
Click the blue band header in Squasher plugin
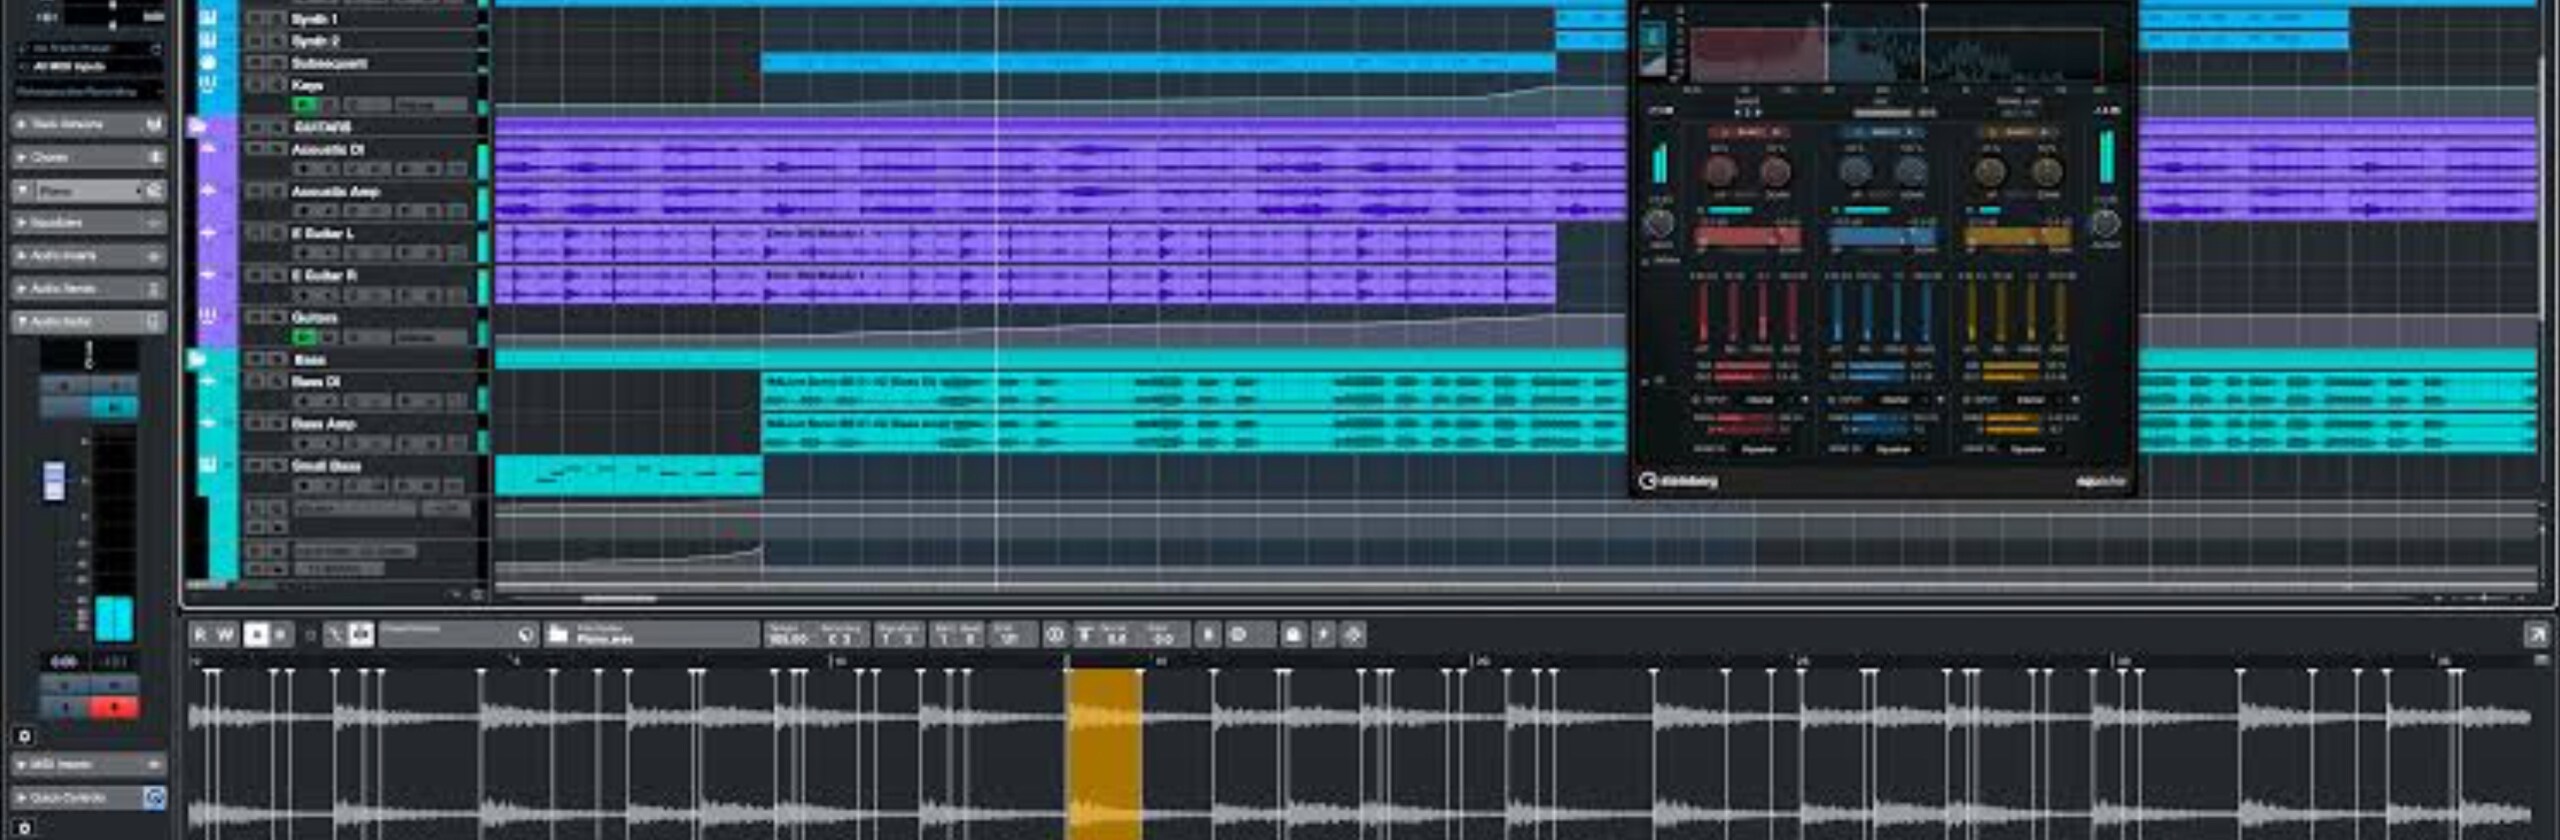[x=1883, y=132]
